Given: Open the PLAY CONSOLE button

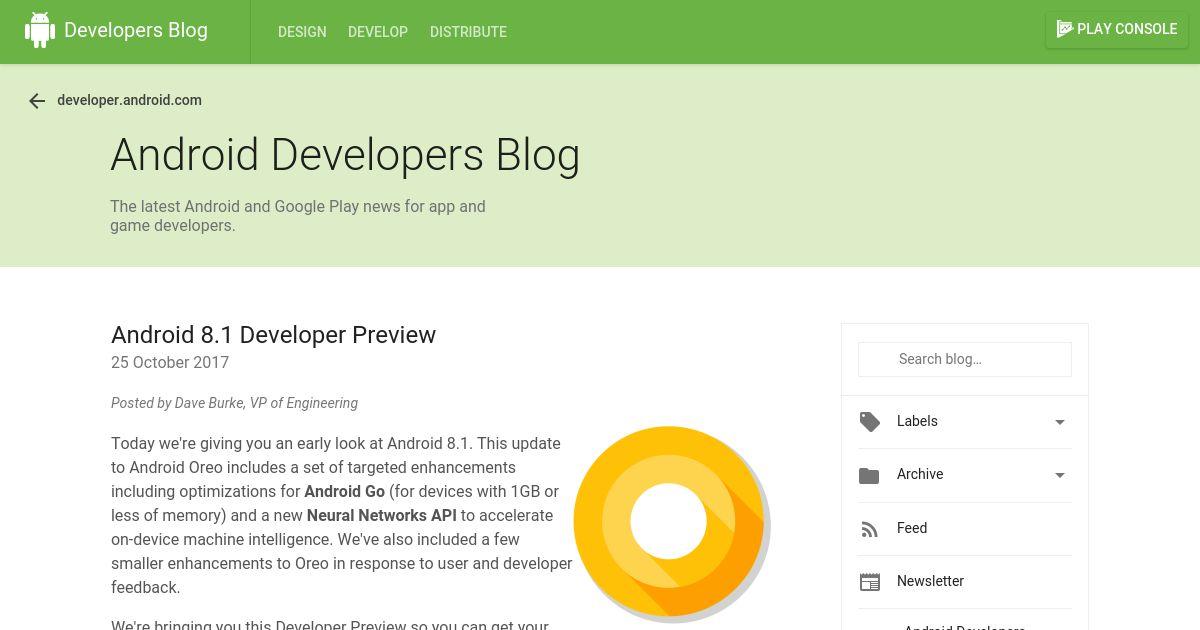Looking at the screenshot, I should point(1117,29).
